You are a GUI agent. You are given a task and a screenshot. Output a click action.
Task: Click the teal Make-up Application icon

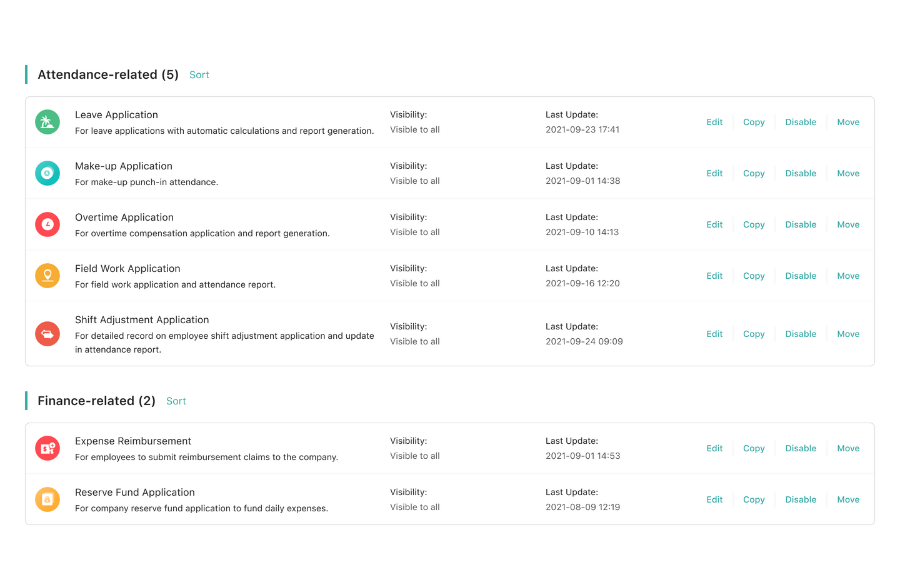pyautogui.click(x=48, y=173)
